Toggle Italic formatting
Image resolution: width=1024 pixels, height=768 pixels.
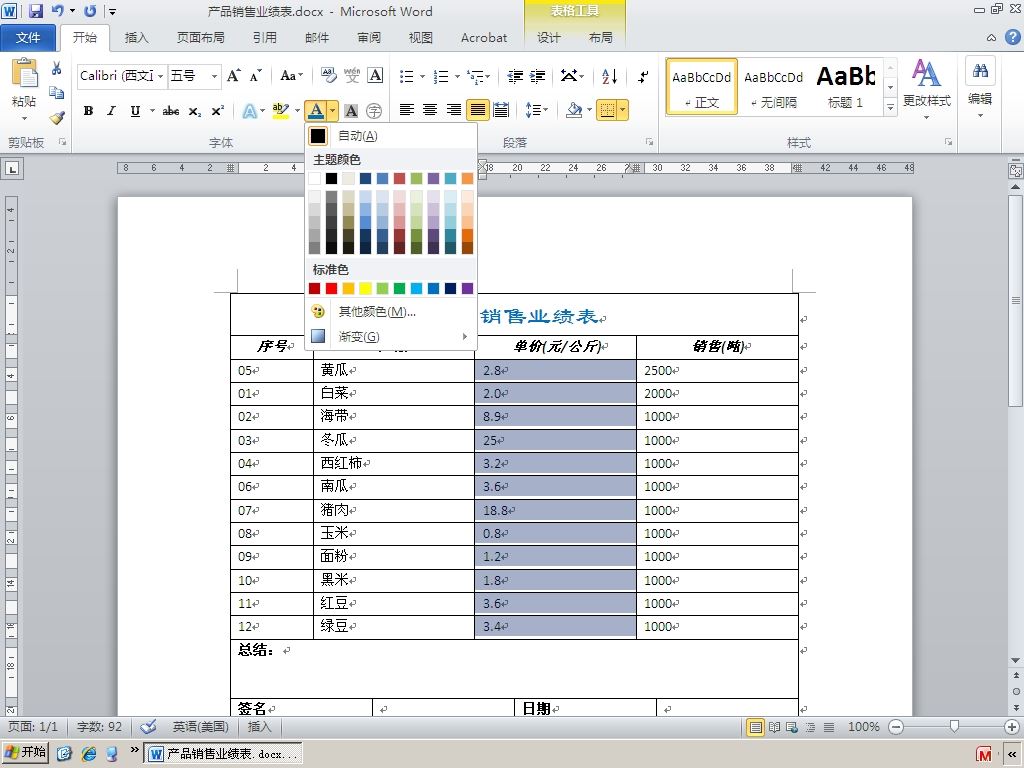coord(112,111)
